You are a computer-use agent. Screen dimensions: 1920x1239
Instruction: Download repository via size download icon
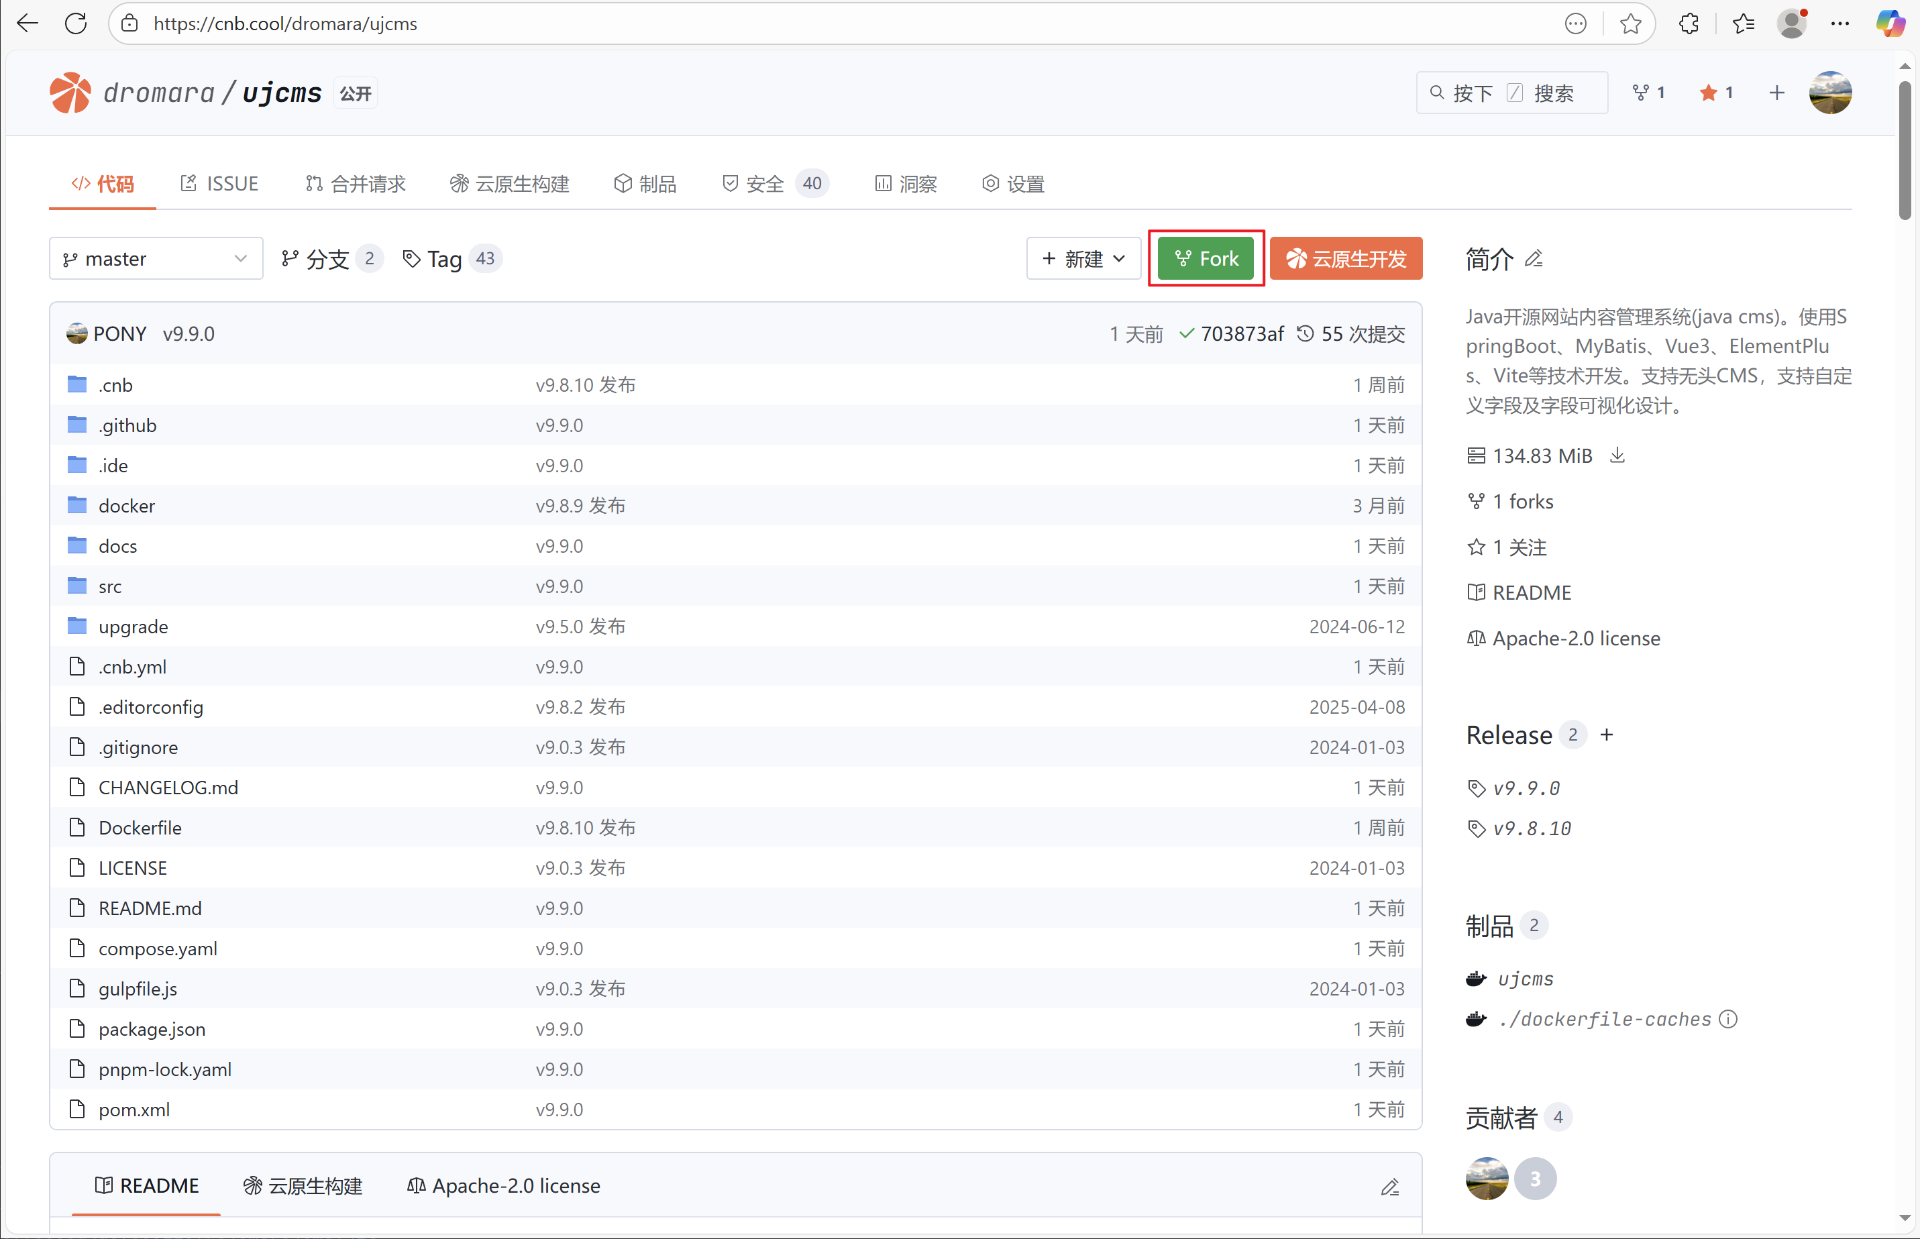point(1617,456)
